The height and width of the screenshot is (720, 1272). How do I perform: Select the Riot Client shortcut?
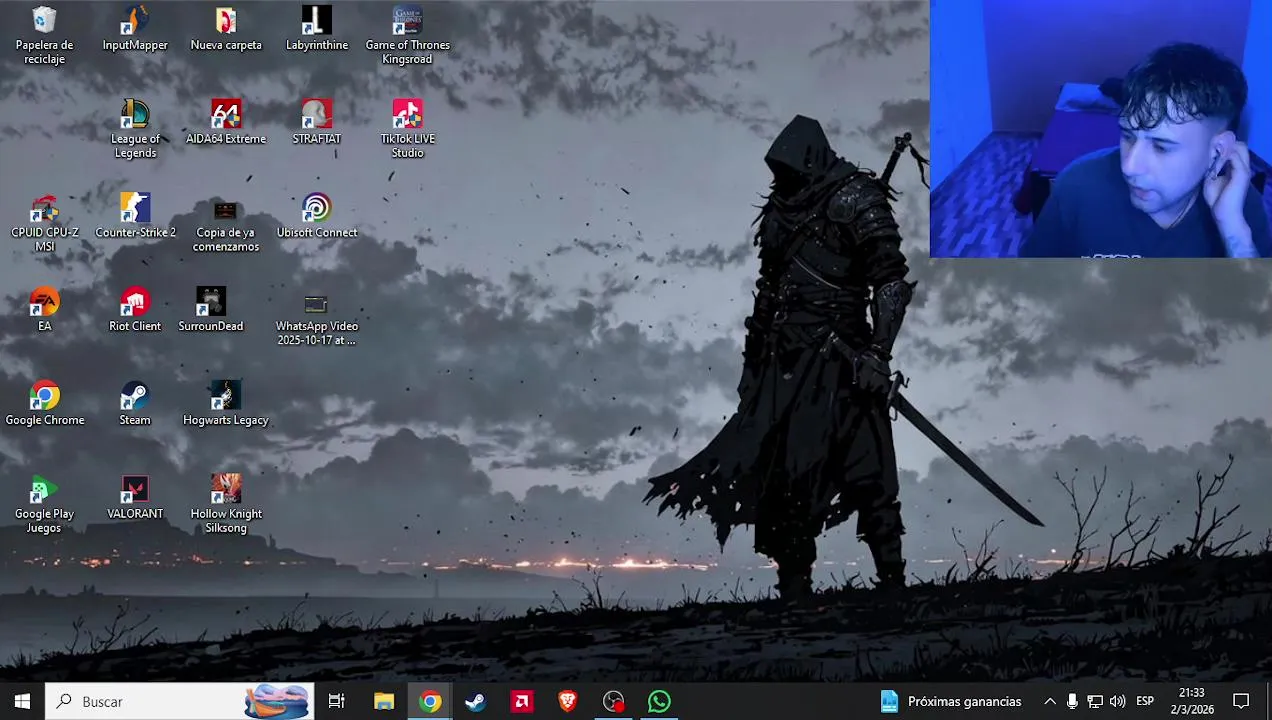pos(135,310)
